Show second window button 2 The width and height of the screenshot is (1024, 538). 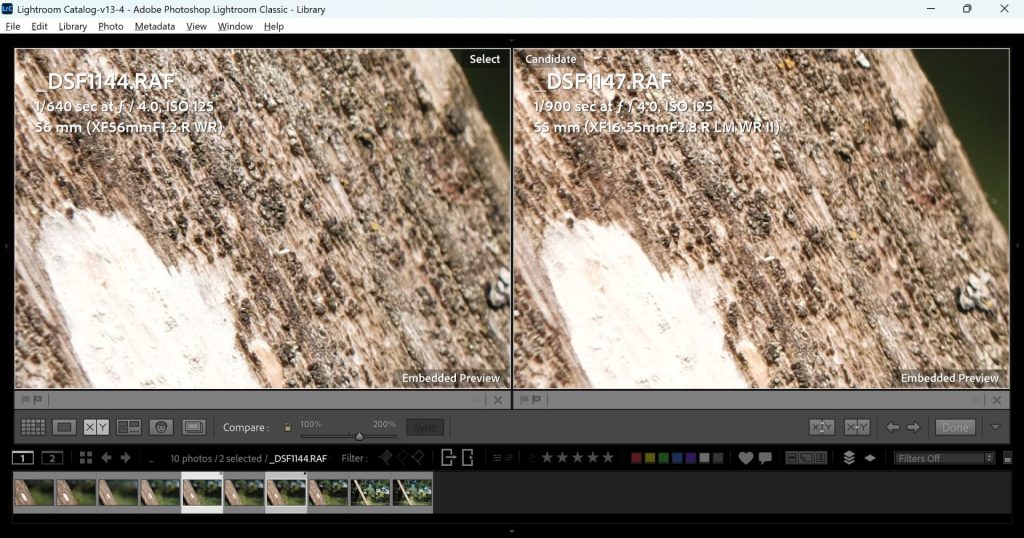(x=52, y=458)
